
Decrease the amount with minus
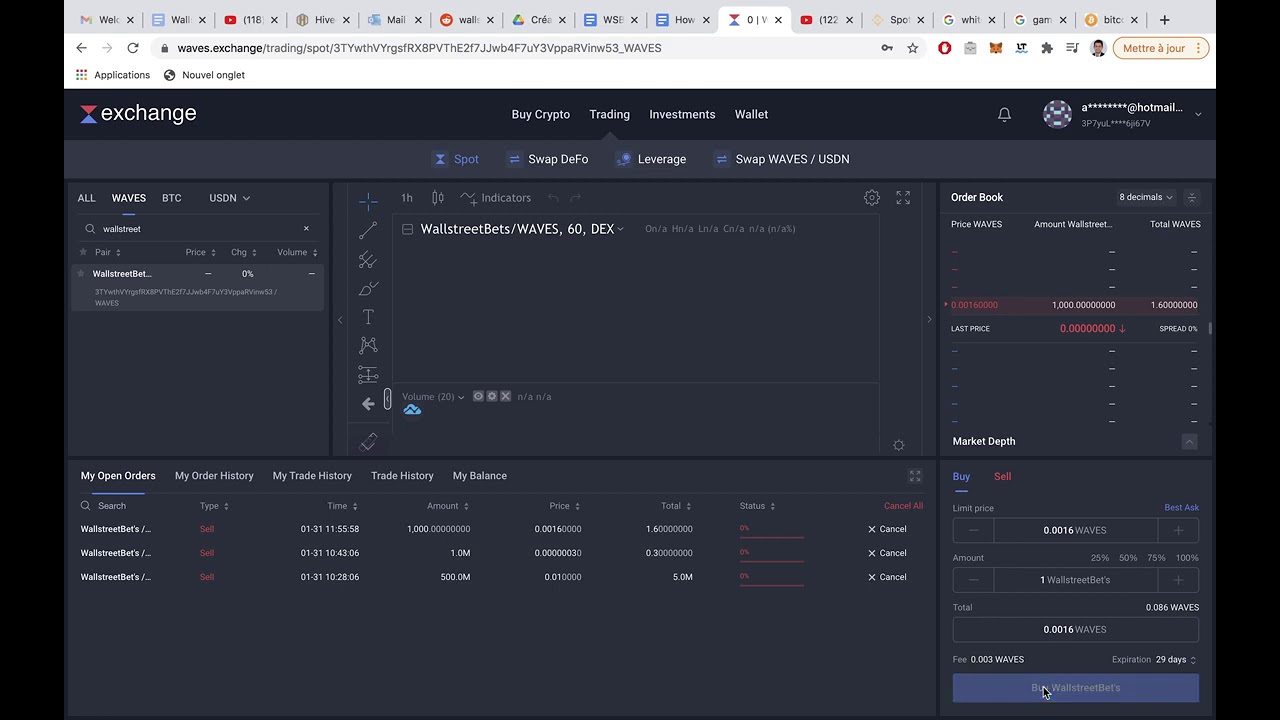[x=973, y=580]
